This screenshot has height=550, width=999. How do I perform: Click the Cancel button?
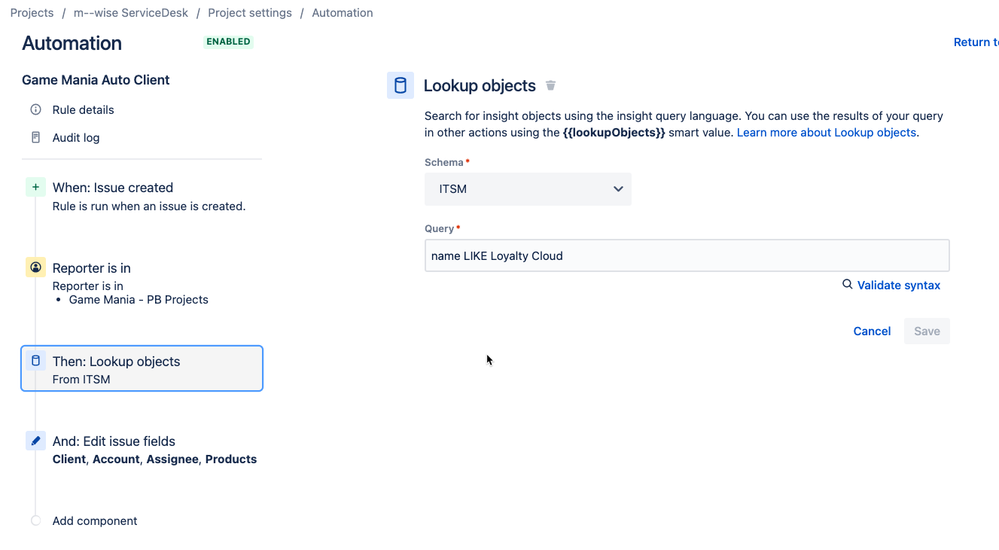tap(872, 331)
